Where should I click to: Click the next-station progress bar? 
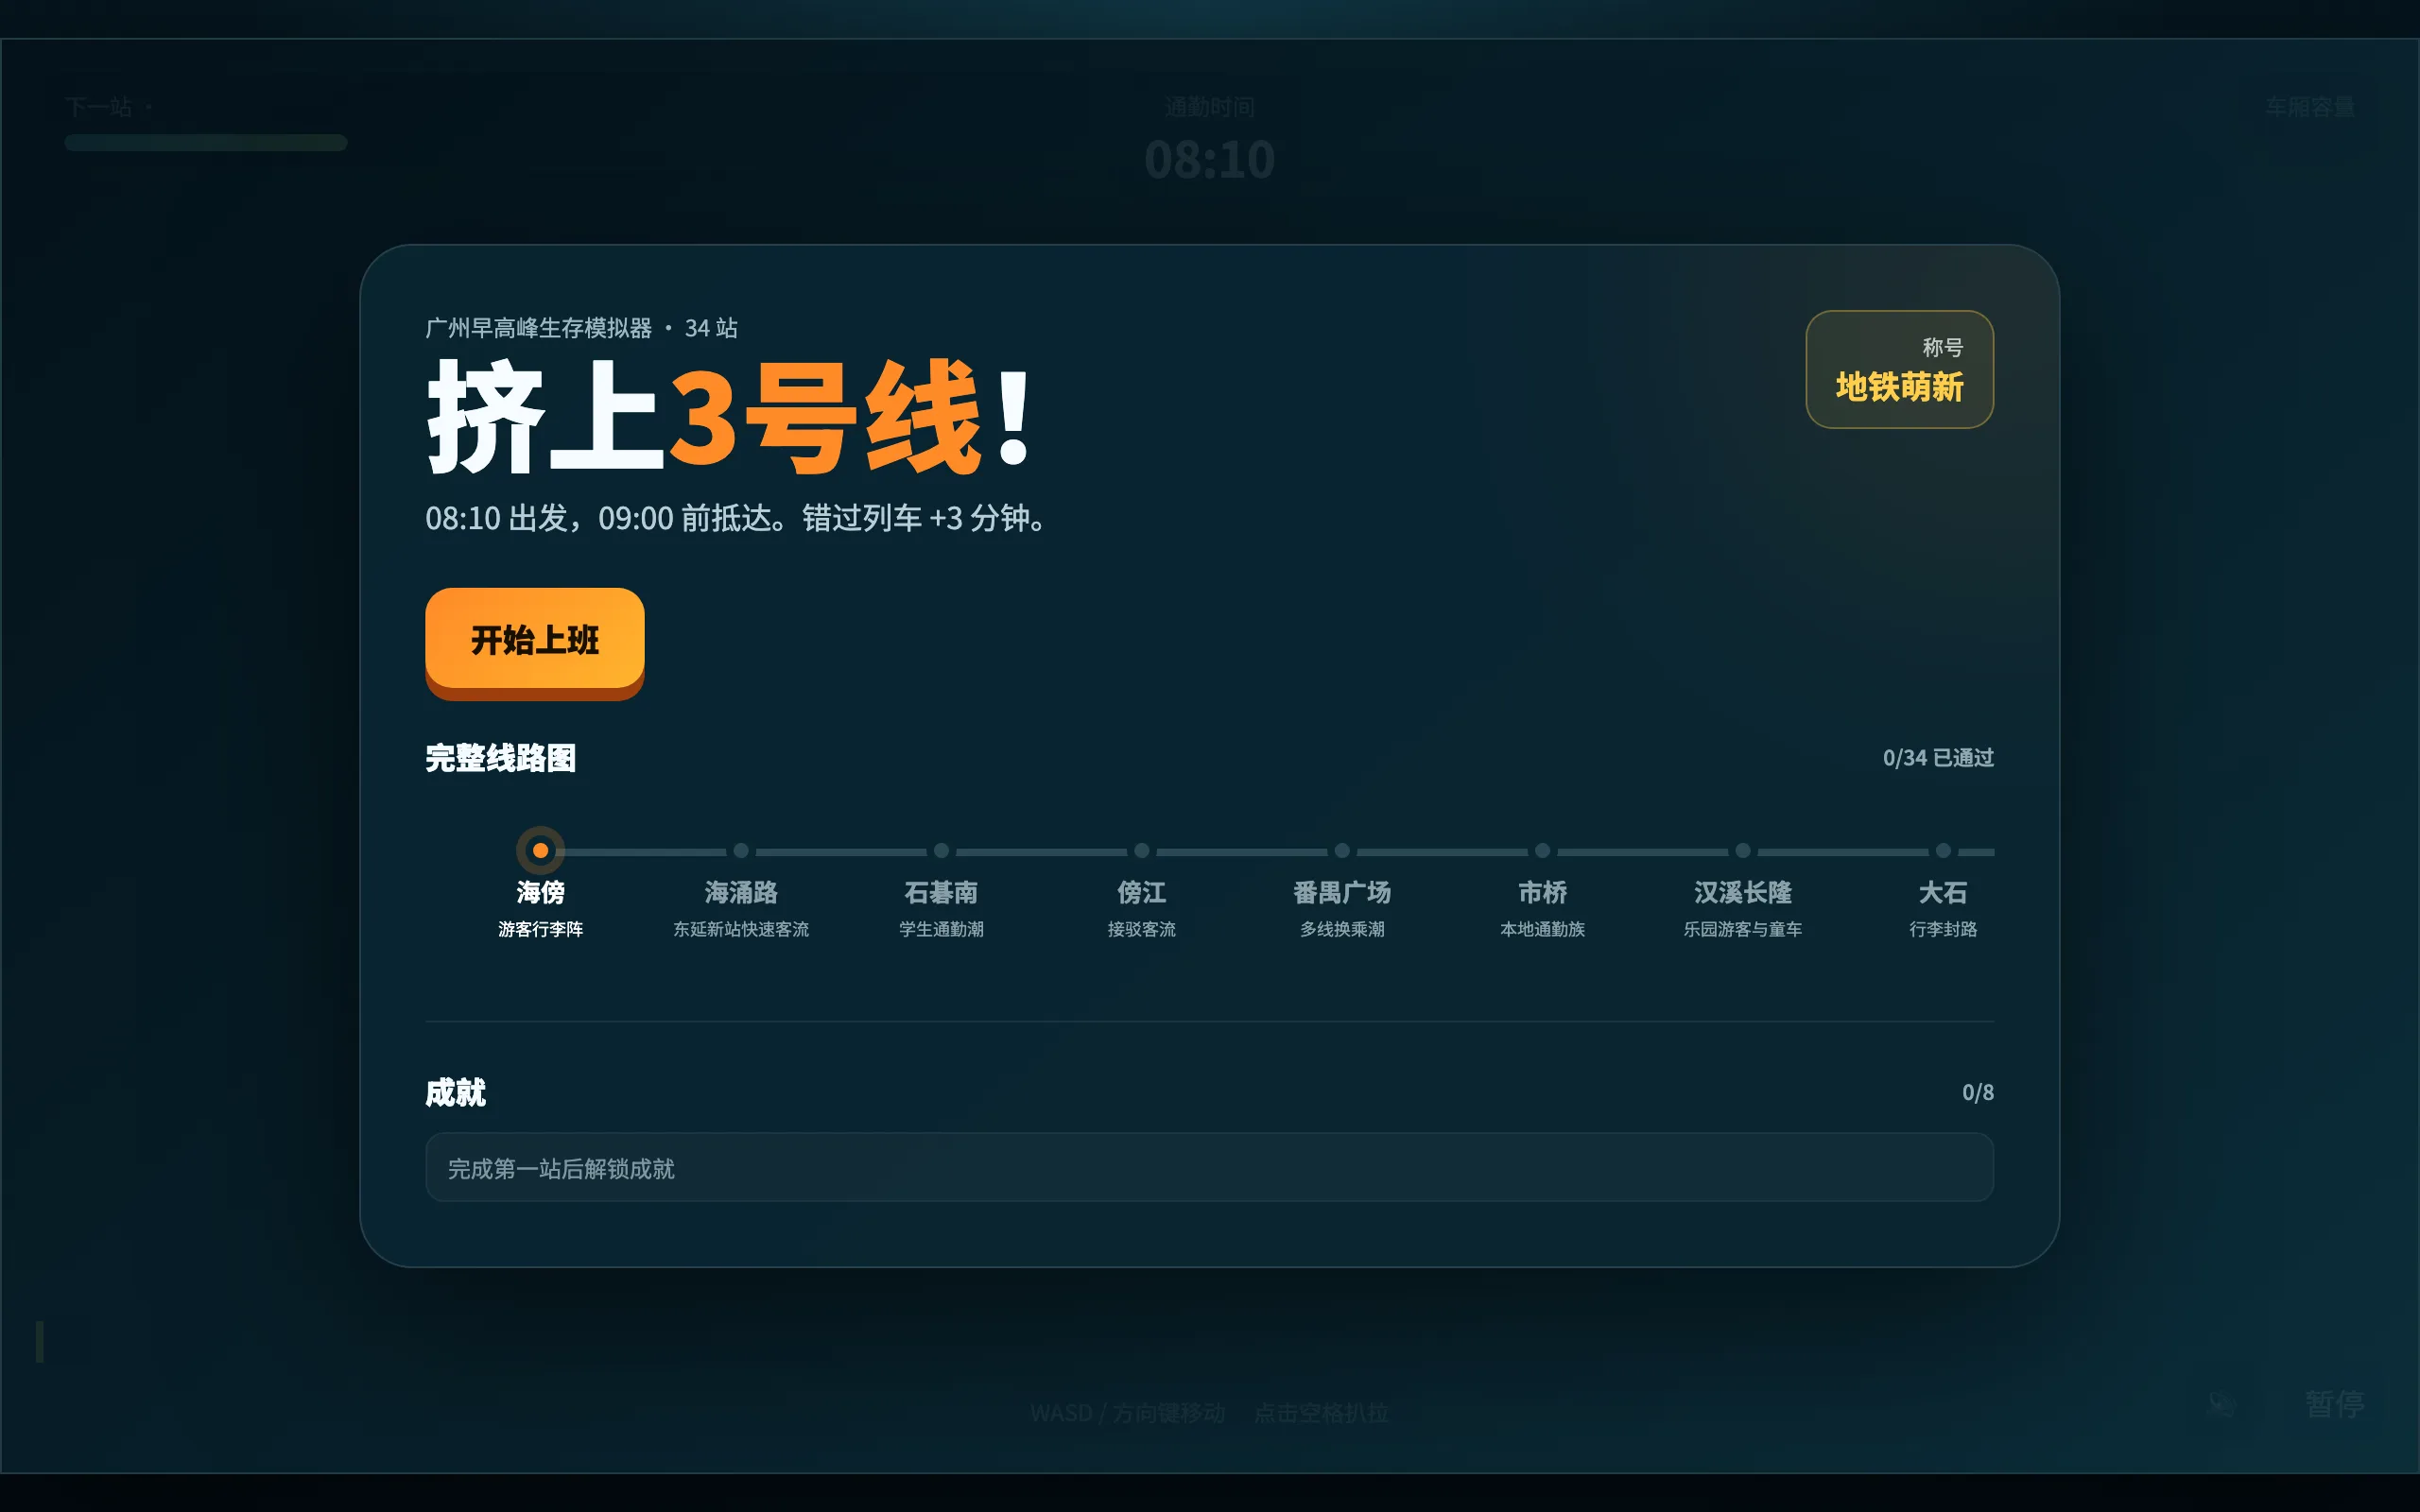point(206,143)
